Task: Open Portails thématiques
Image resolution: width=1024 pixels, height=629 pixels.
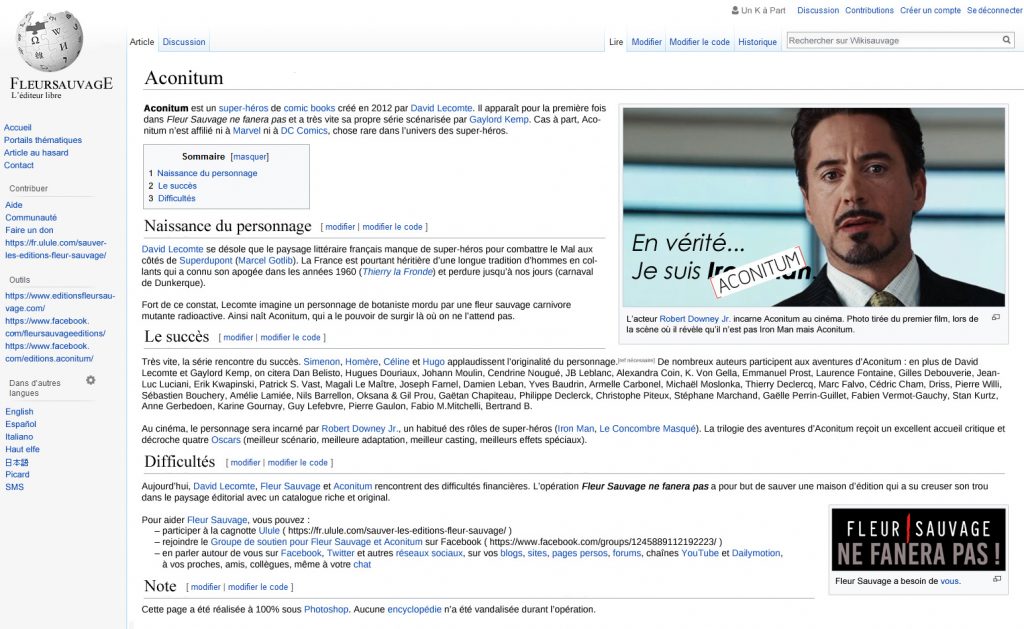Action: pos(43,140)
